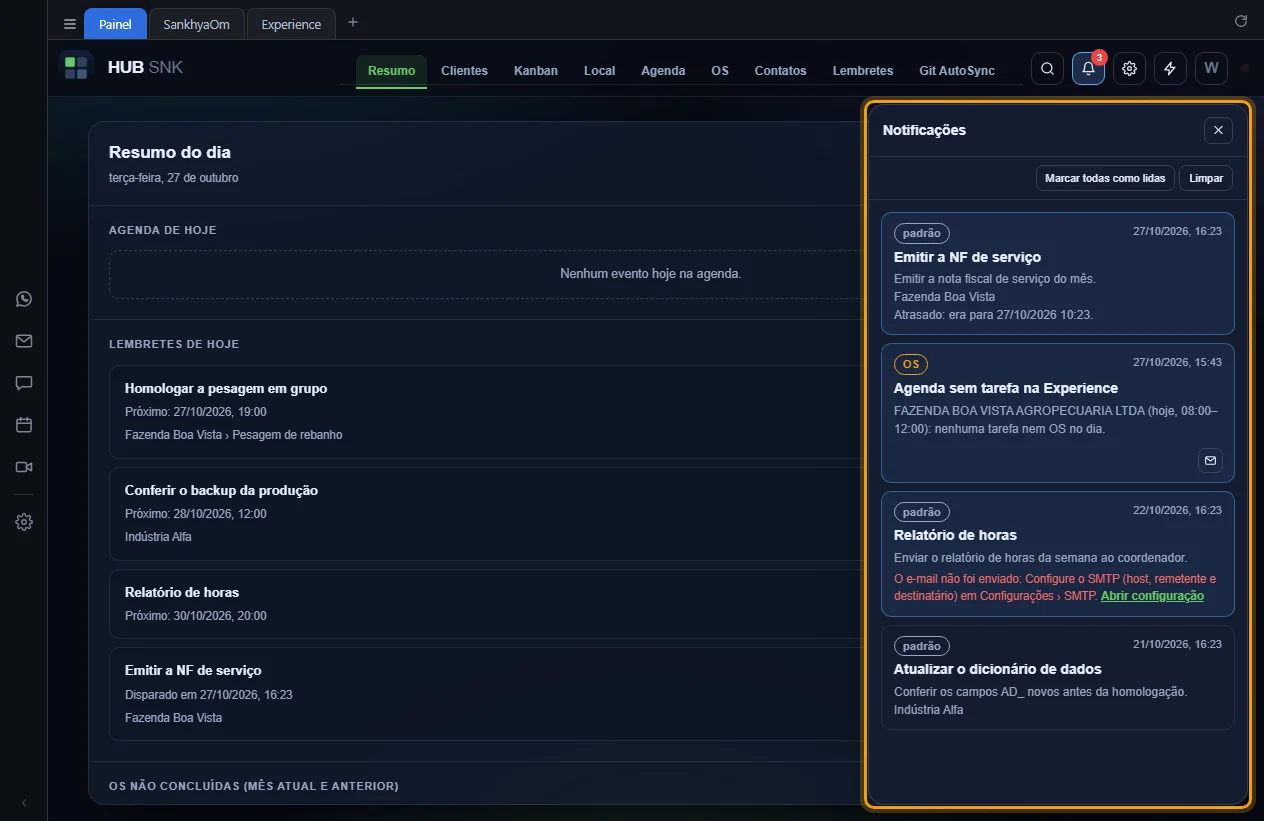Switch to the Experience tab
1264x821 pixels.
click(x=291, y=24)
